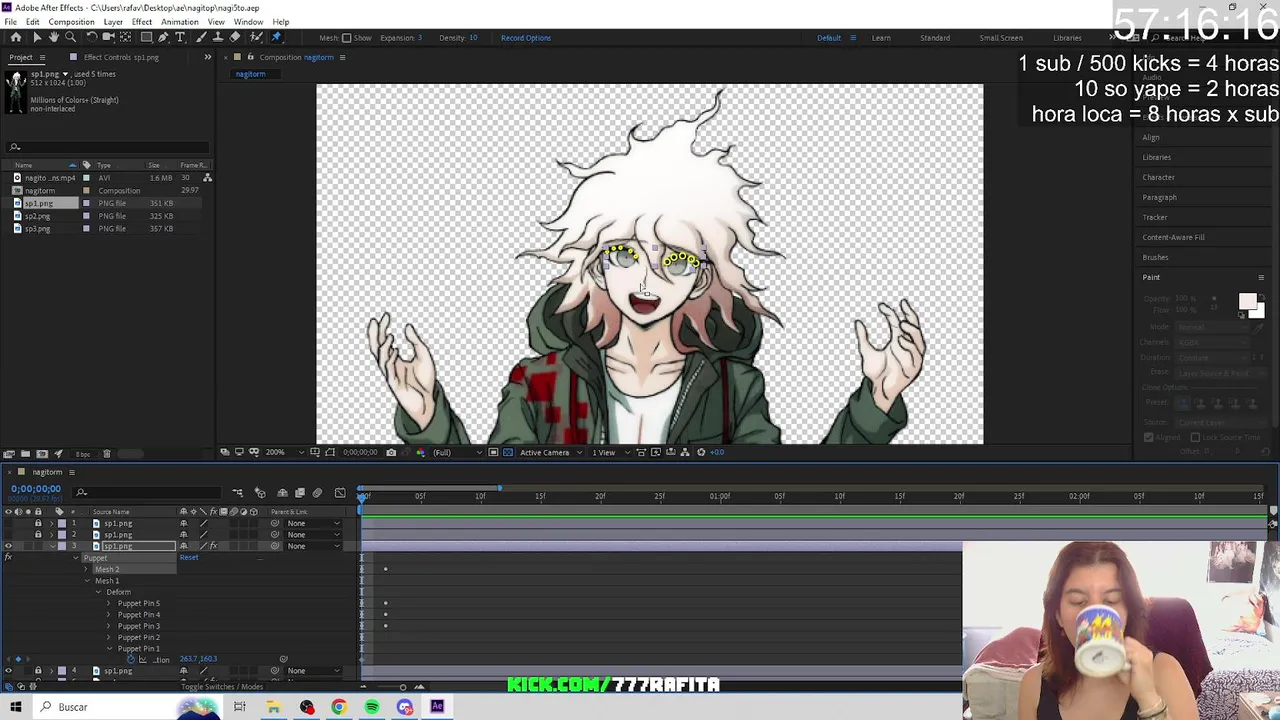Select the Puppet Pin tool
This screenshot has height=720, width=1280.
pos(276,37)
